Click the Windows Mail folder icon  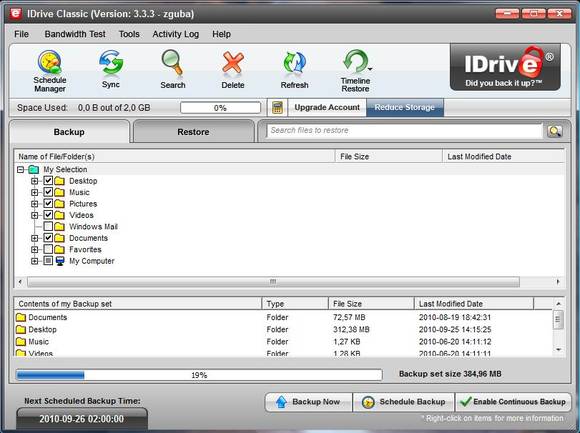pos(59,227)
